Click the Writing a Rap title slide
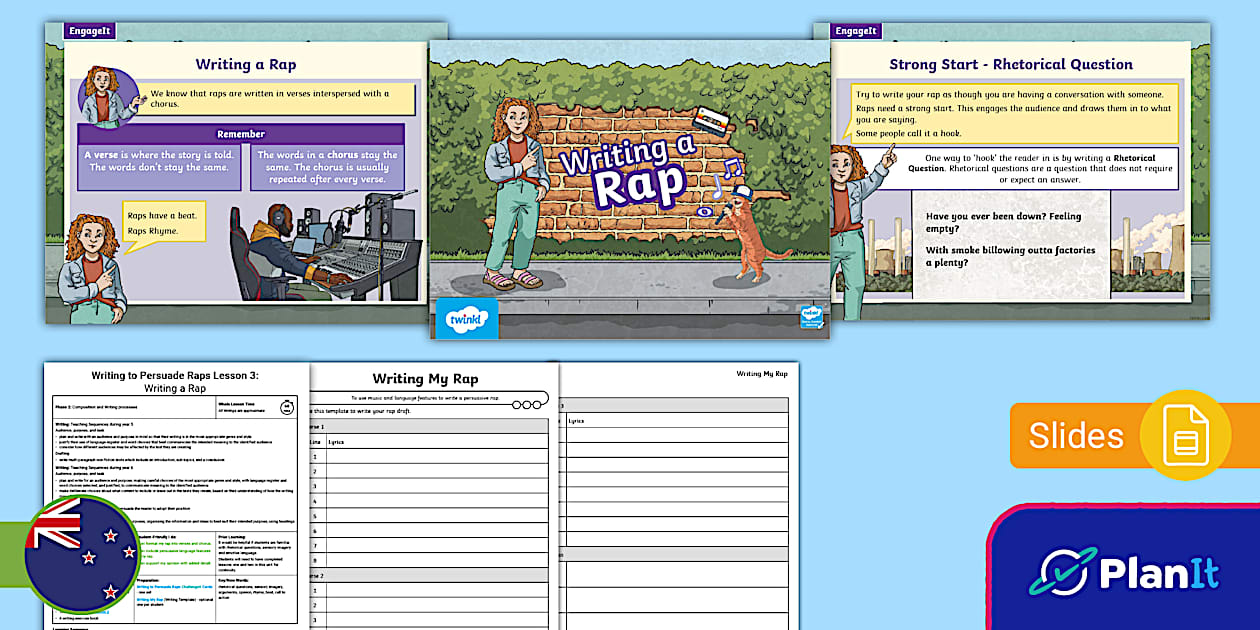Screen dimensions: 1260x630 (x=630, y=180)
